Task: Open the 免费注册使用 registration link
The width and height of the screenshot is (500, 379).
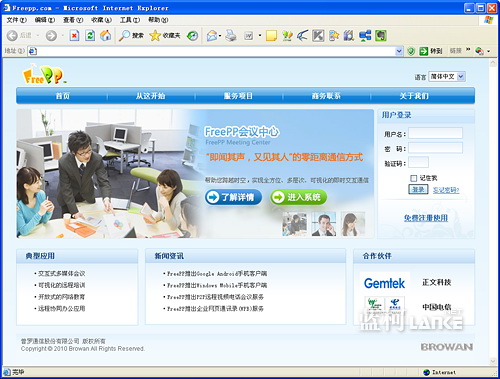Action: (x=426, y=218)
